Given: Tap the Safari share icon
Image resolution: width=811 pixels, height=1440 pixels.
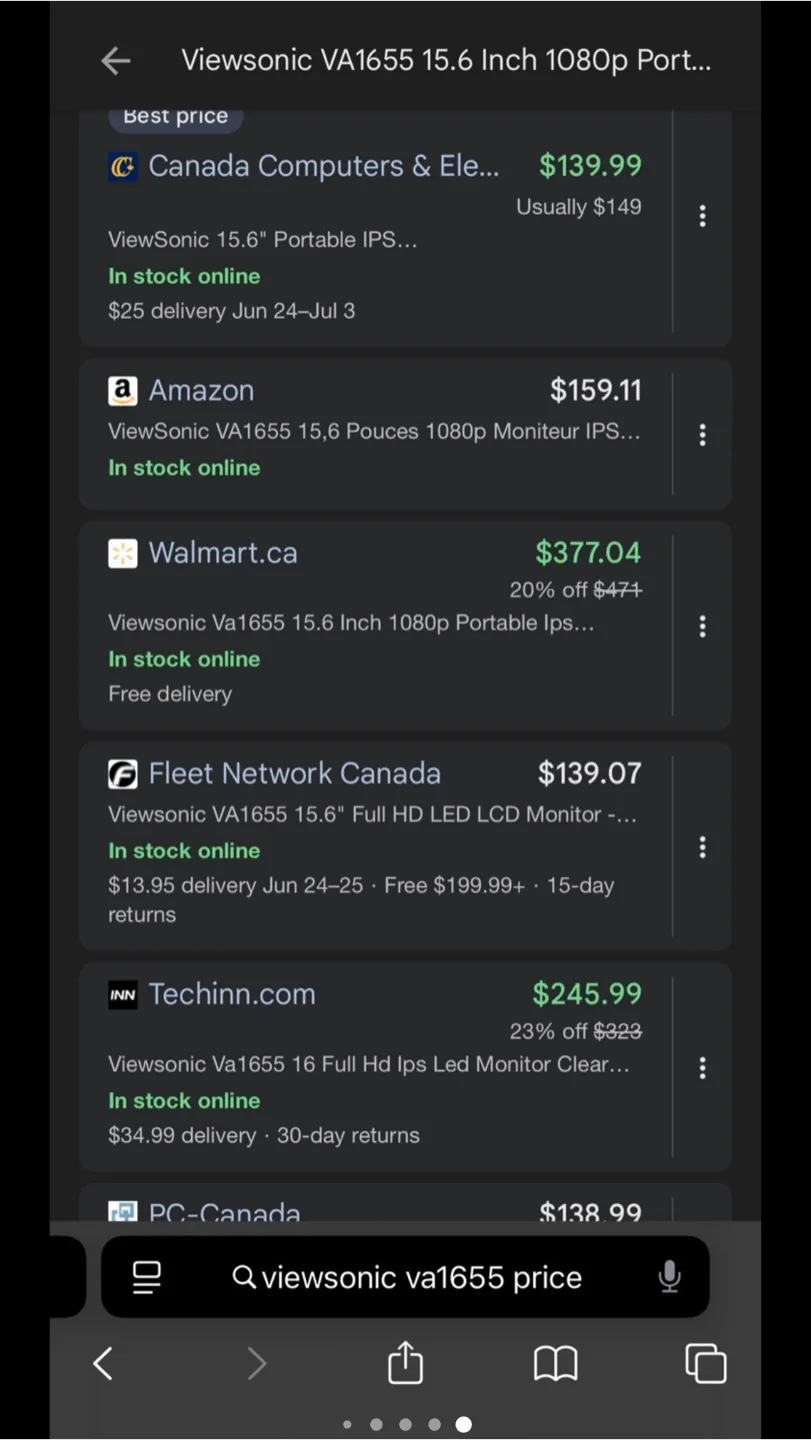Looking at the screenshot, I should coord(405,1363).
